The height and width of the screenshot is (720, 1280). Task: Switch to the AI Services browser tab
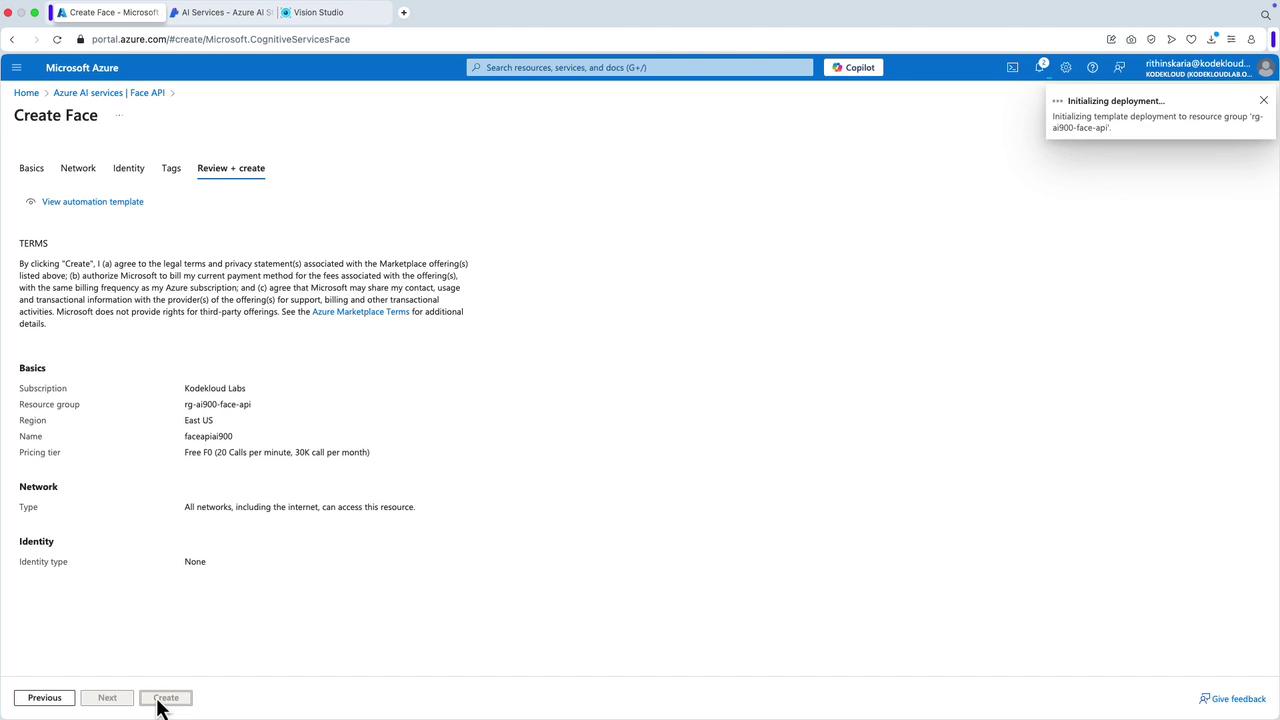pyautogui.click(x=221, y=13)
